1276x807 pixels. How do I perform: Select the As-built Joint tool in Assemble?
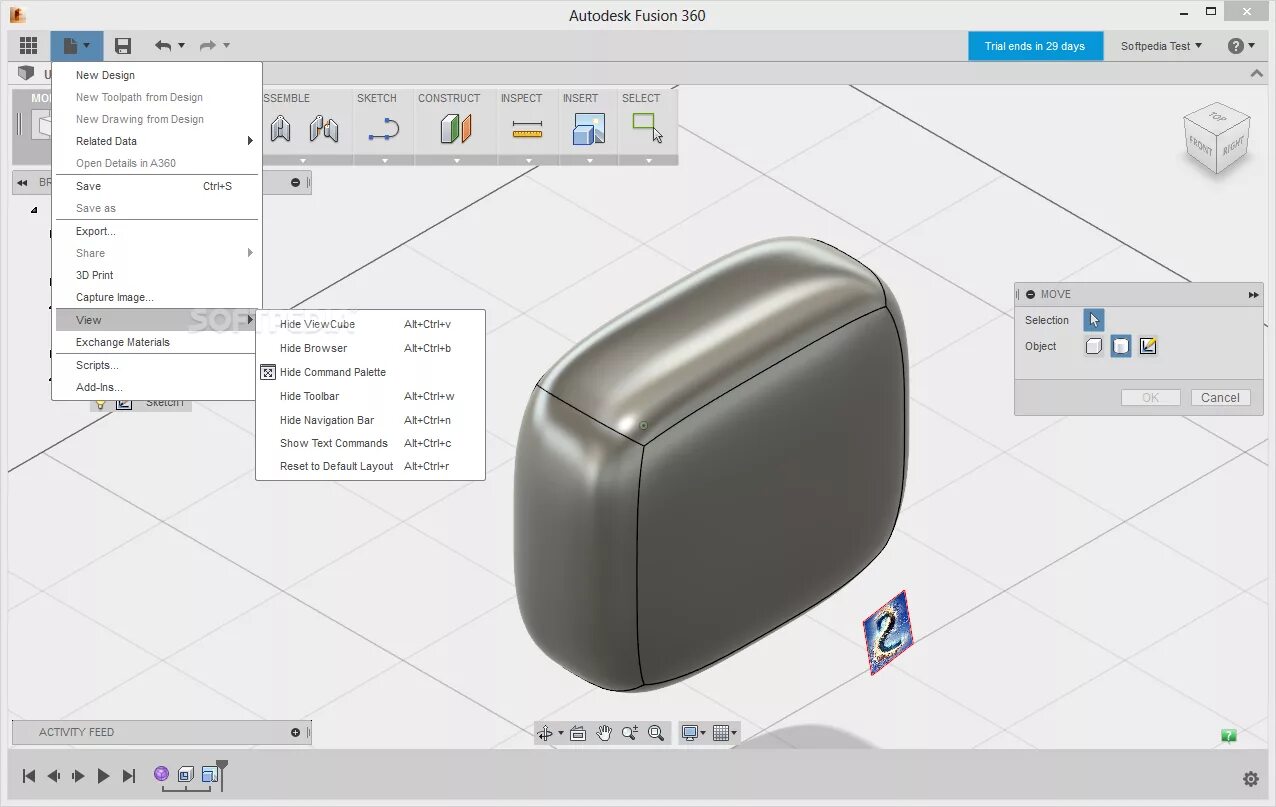(323, 129)
